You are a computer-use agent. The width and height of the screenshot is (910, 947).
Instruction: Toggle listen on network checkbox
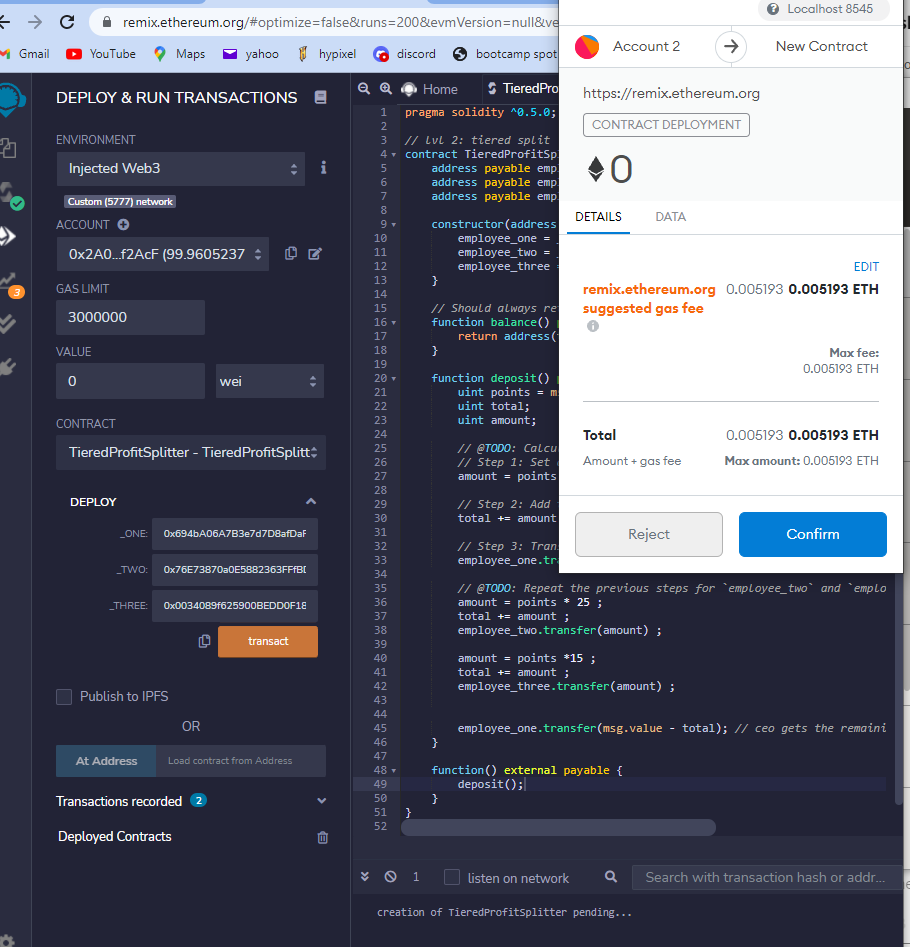pos(452,877)
